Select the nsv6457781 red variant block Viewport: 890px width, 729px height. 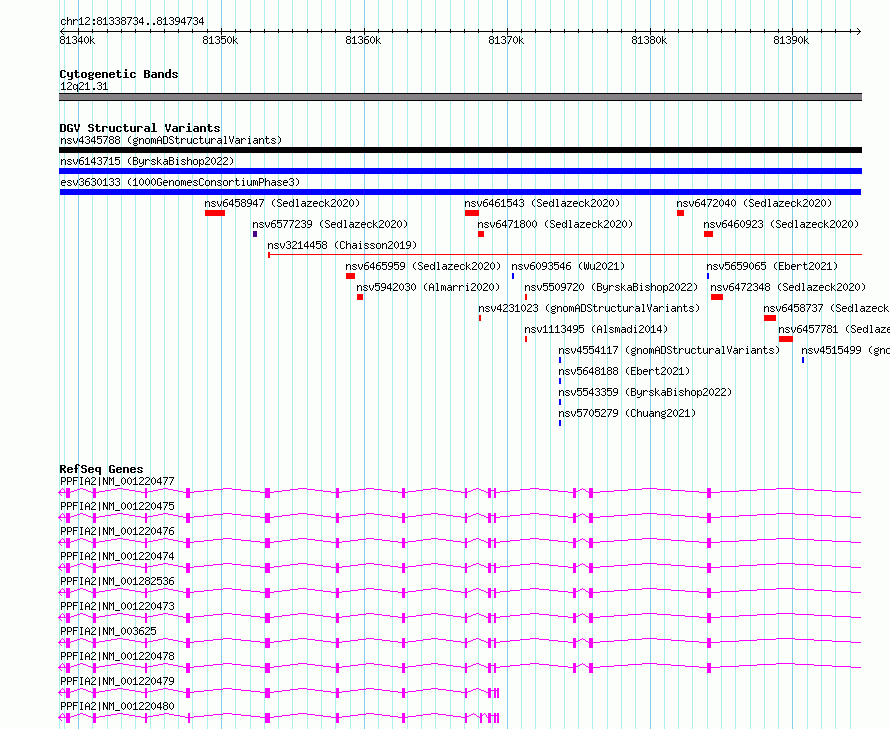[x=786, y=339]
